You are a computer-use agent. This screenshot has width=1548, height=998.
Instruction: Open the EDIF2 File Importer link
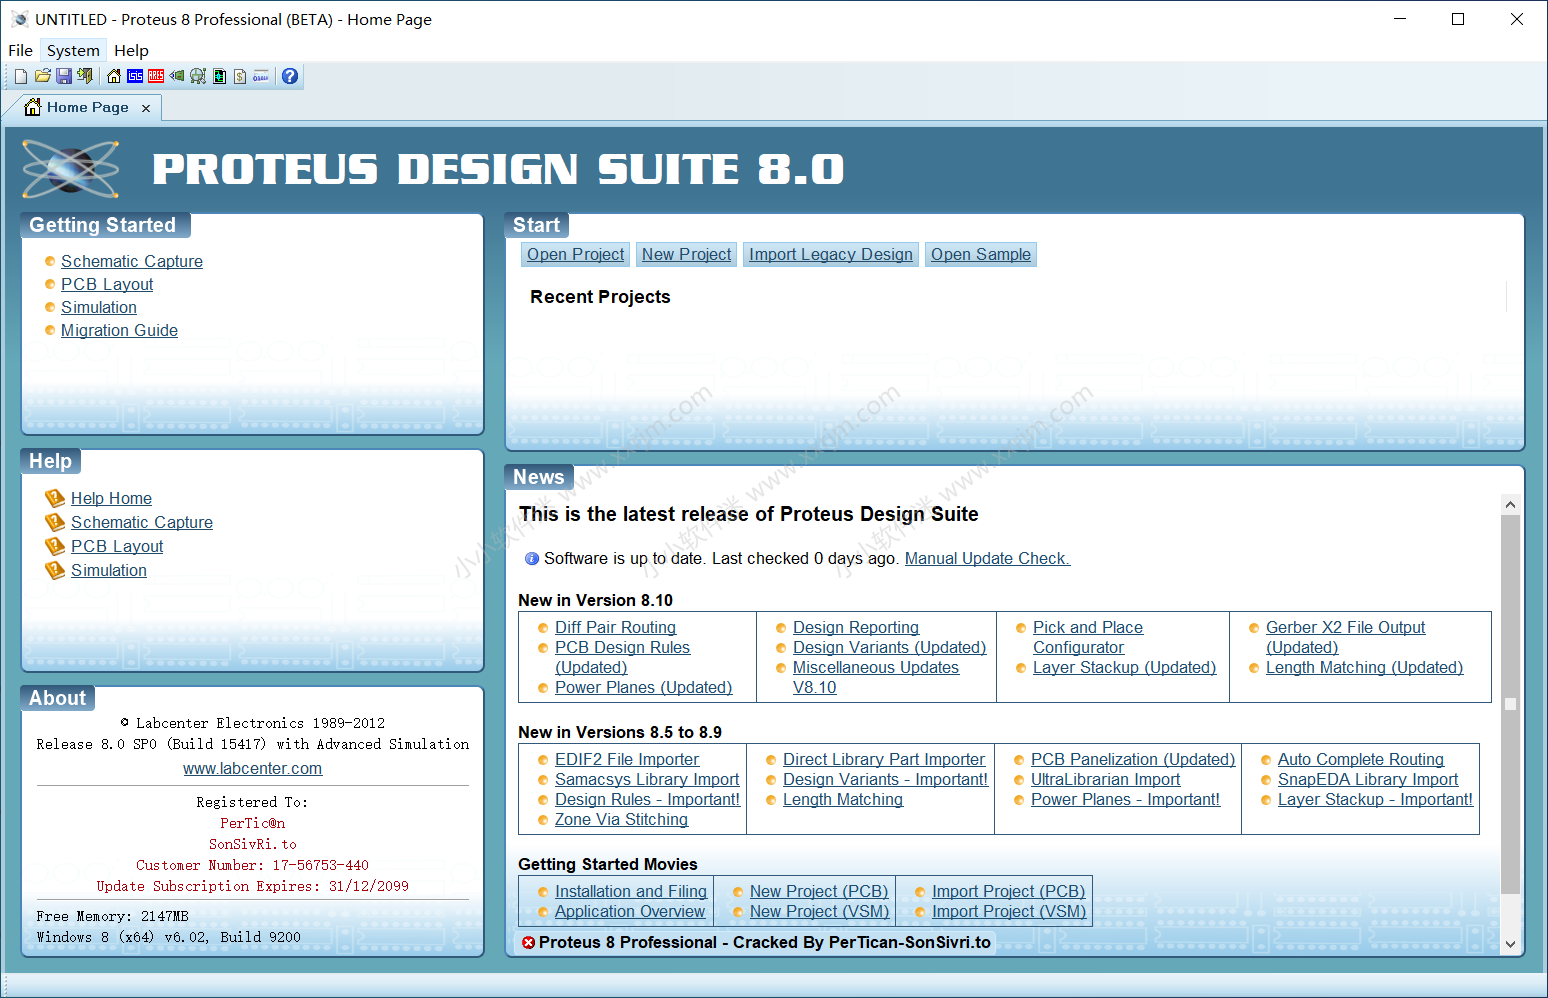point(627,759)
